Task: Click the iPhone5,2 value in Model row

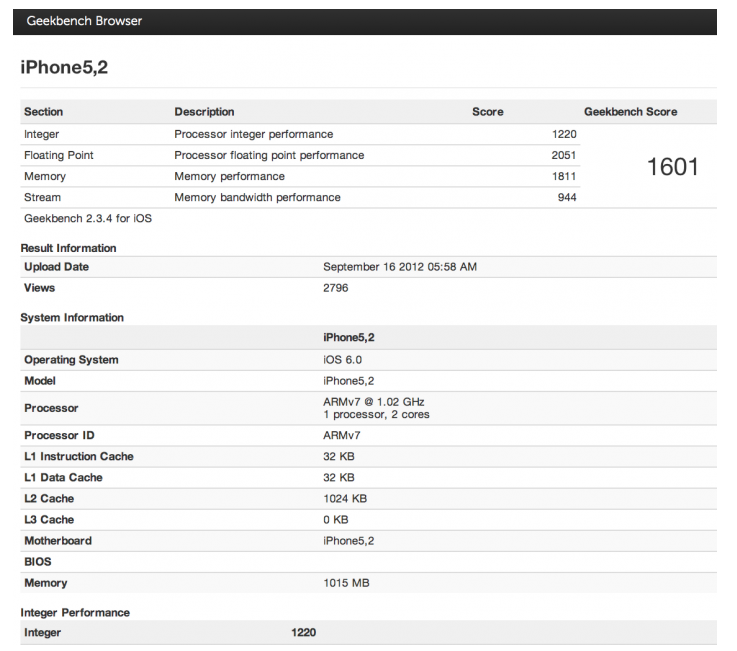Action: 349,381
